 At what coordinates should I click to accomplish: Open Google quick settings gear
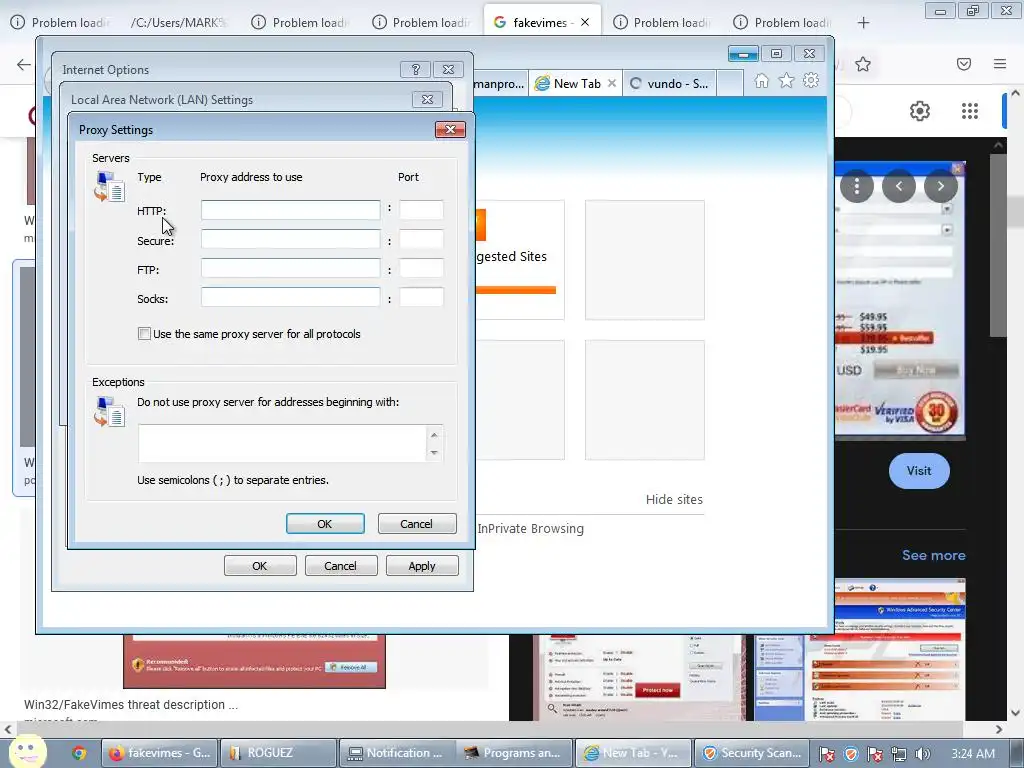tap(920, 111)
